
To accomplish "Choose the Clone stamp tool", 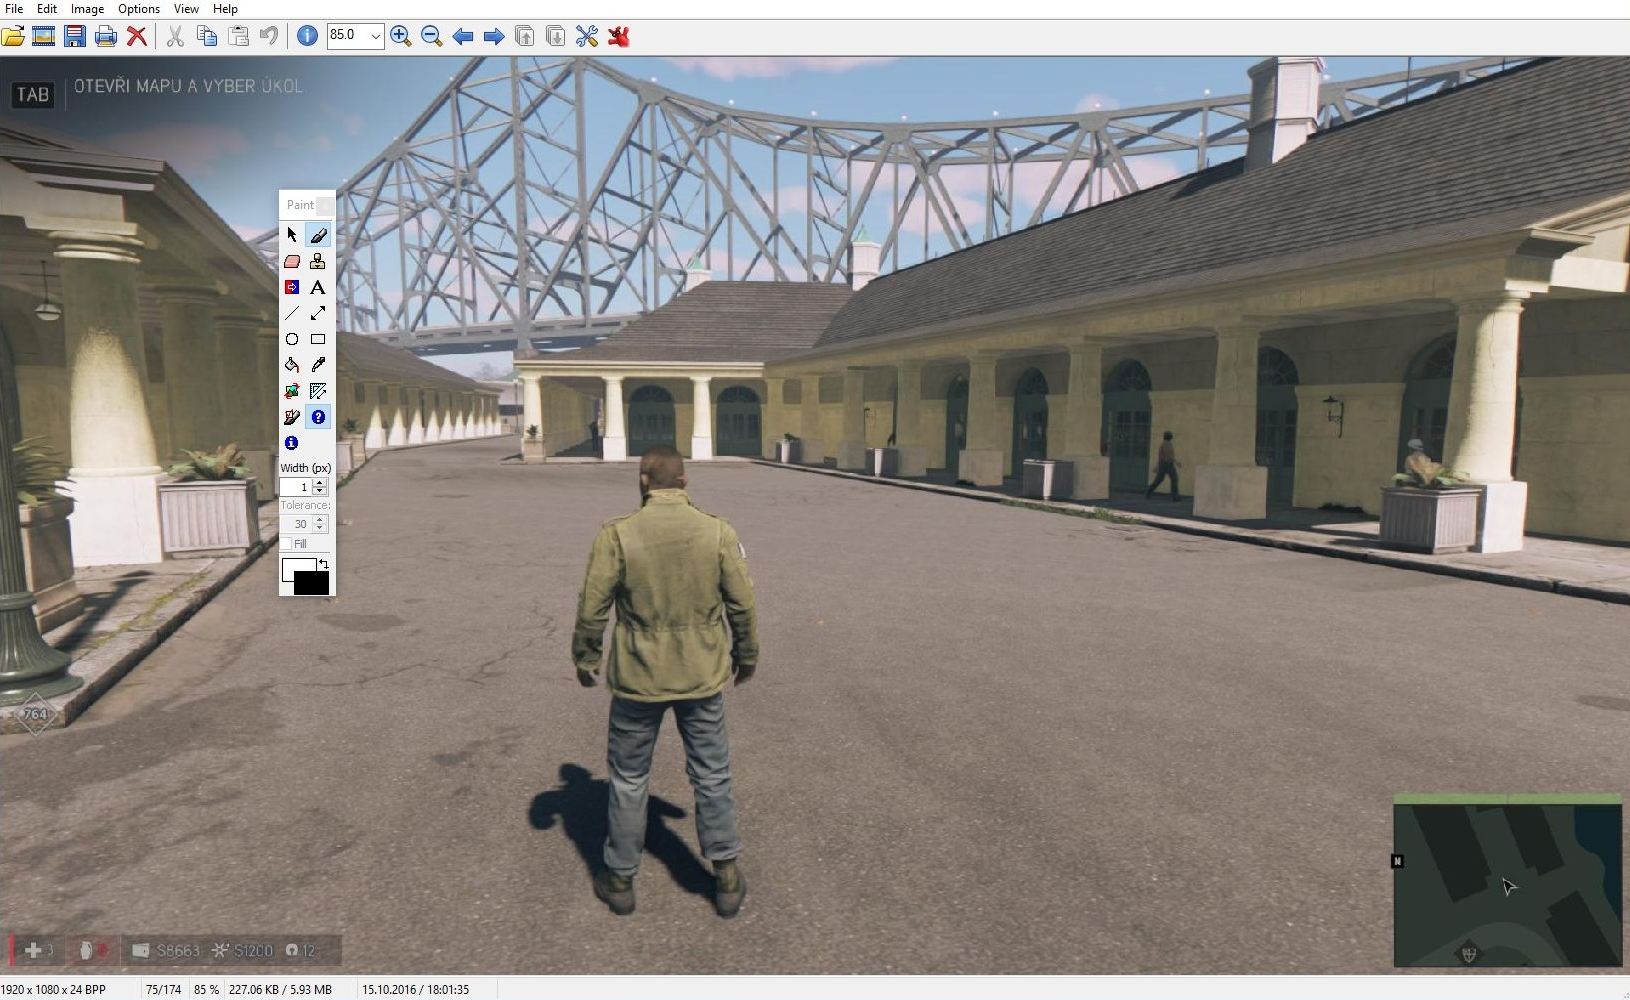I will (318, 261).
